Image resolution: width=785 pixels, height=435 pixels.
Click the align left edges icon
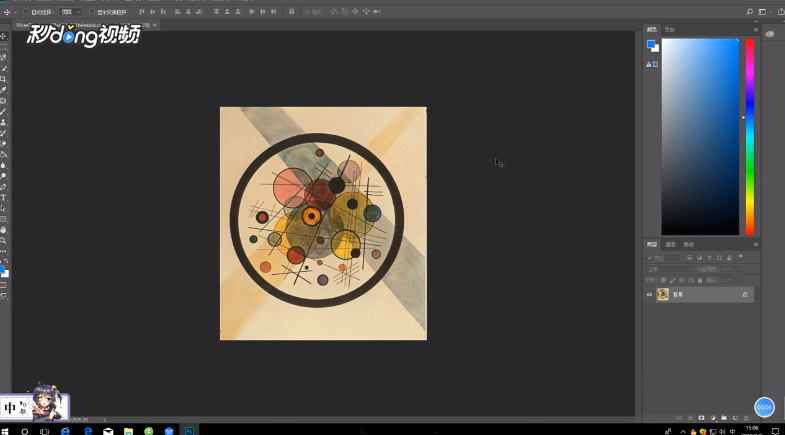pos(177,12)
